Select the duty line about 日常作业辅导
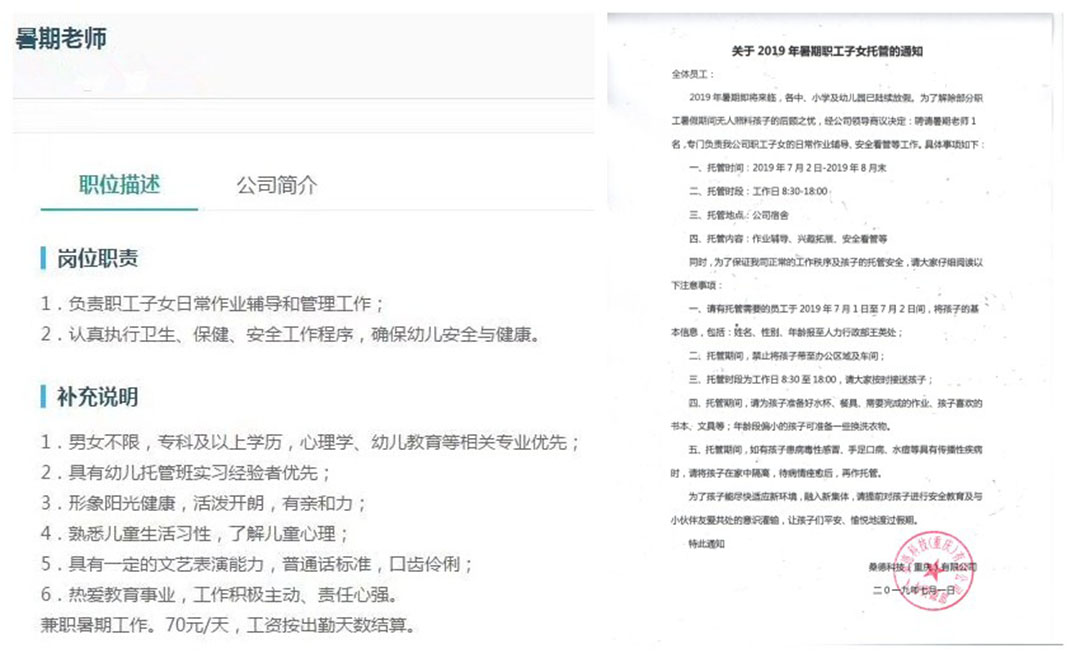This screenshot has height=658, width=1080. point(212,304)
